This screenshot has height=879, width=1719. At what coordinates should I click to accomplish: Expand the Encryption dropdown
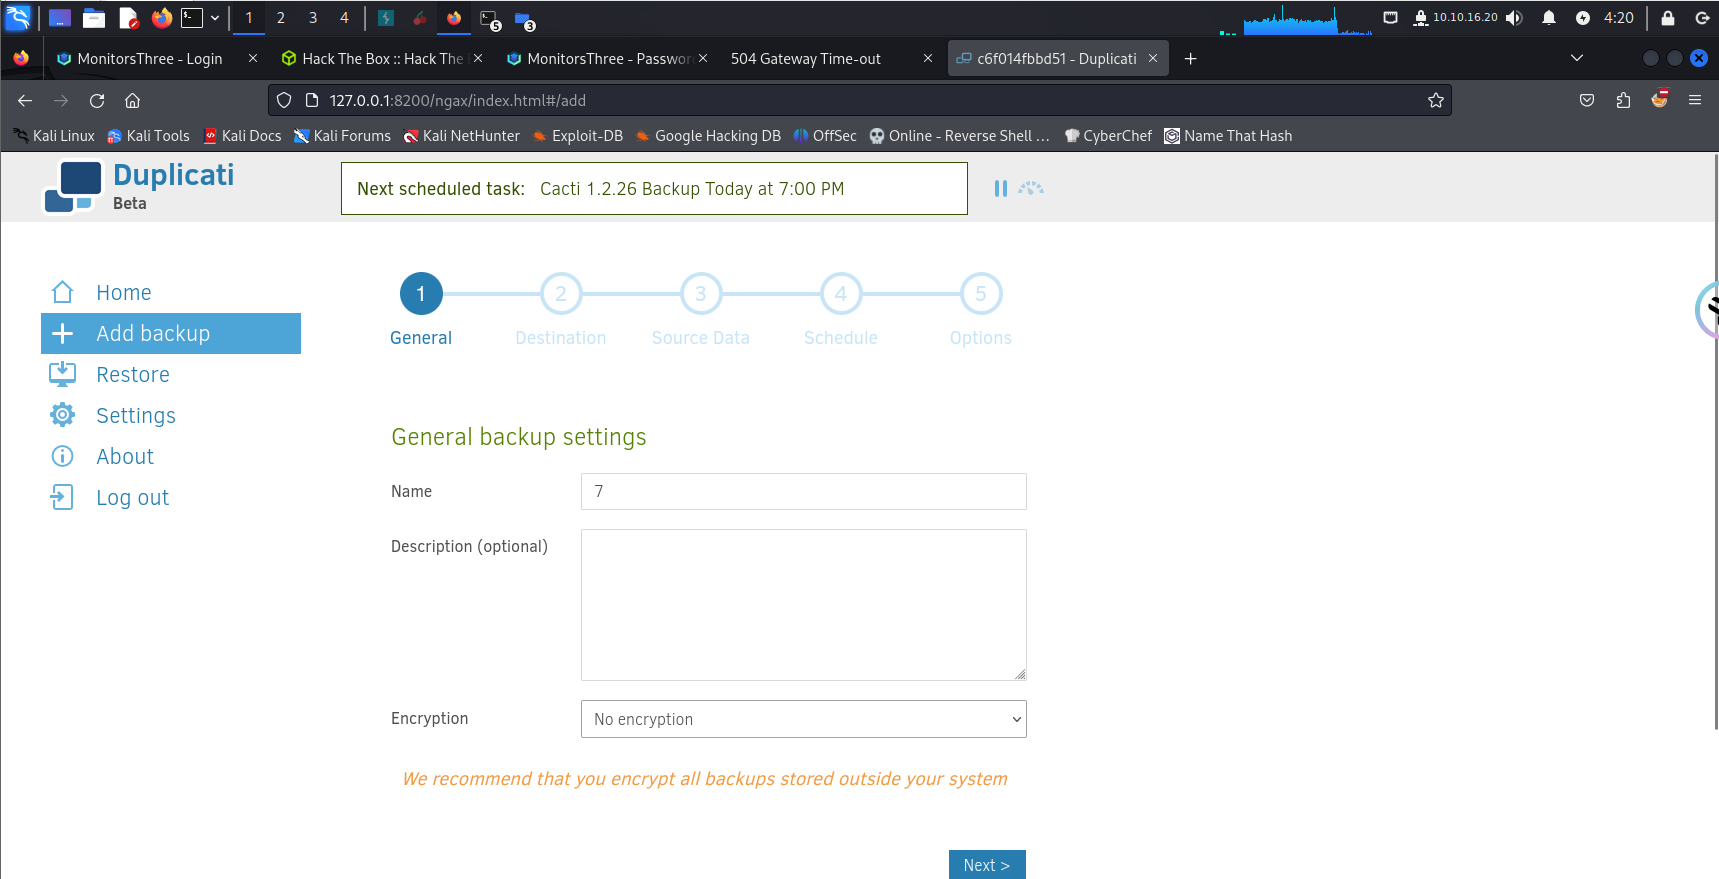(803, 719)
